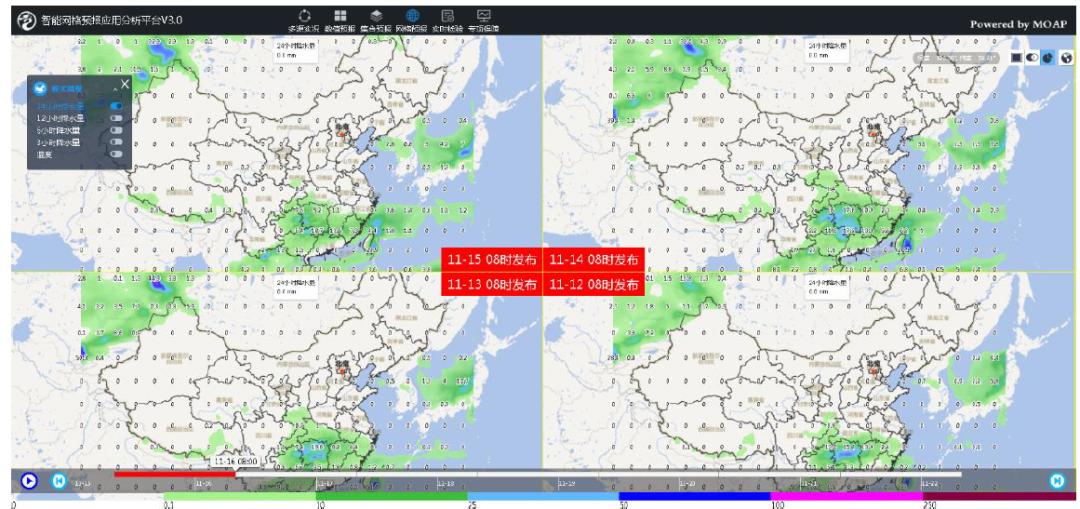The width and height of the screenshot is (1080, 509).
Task: Open the 多源实况 circular-arrows nav icon
Action: [305, 15]
